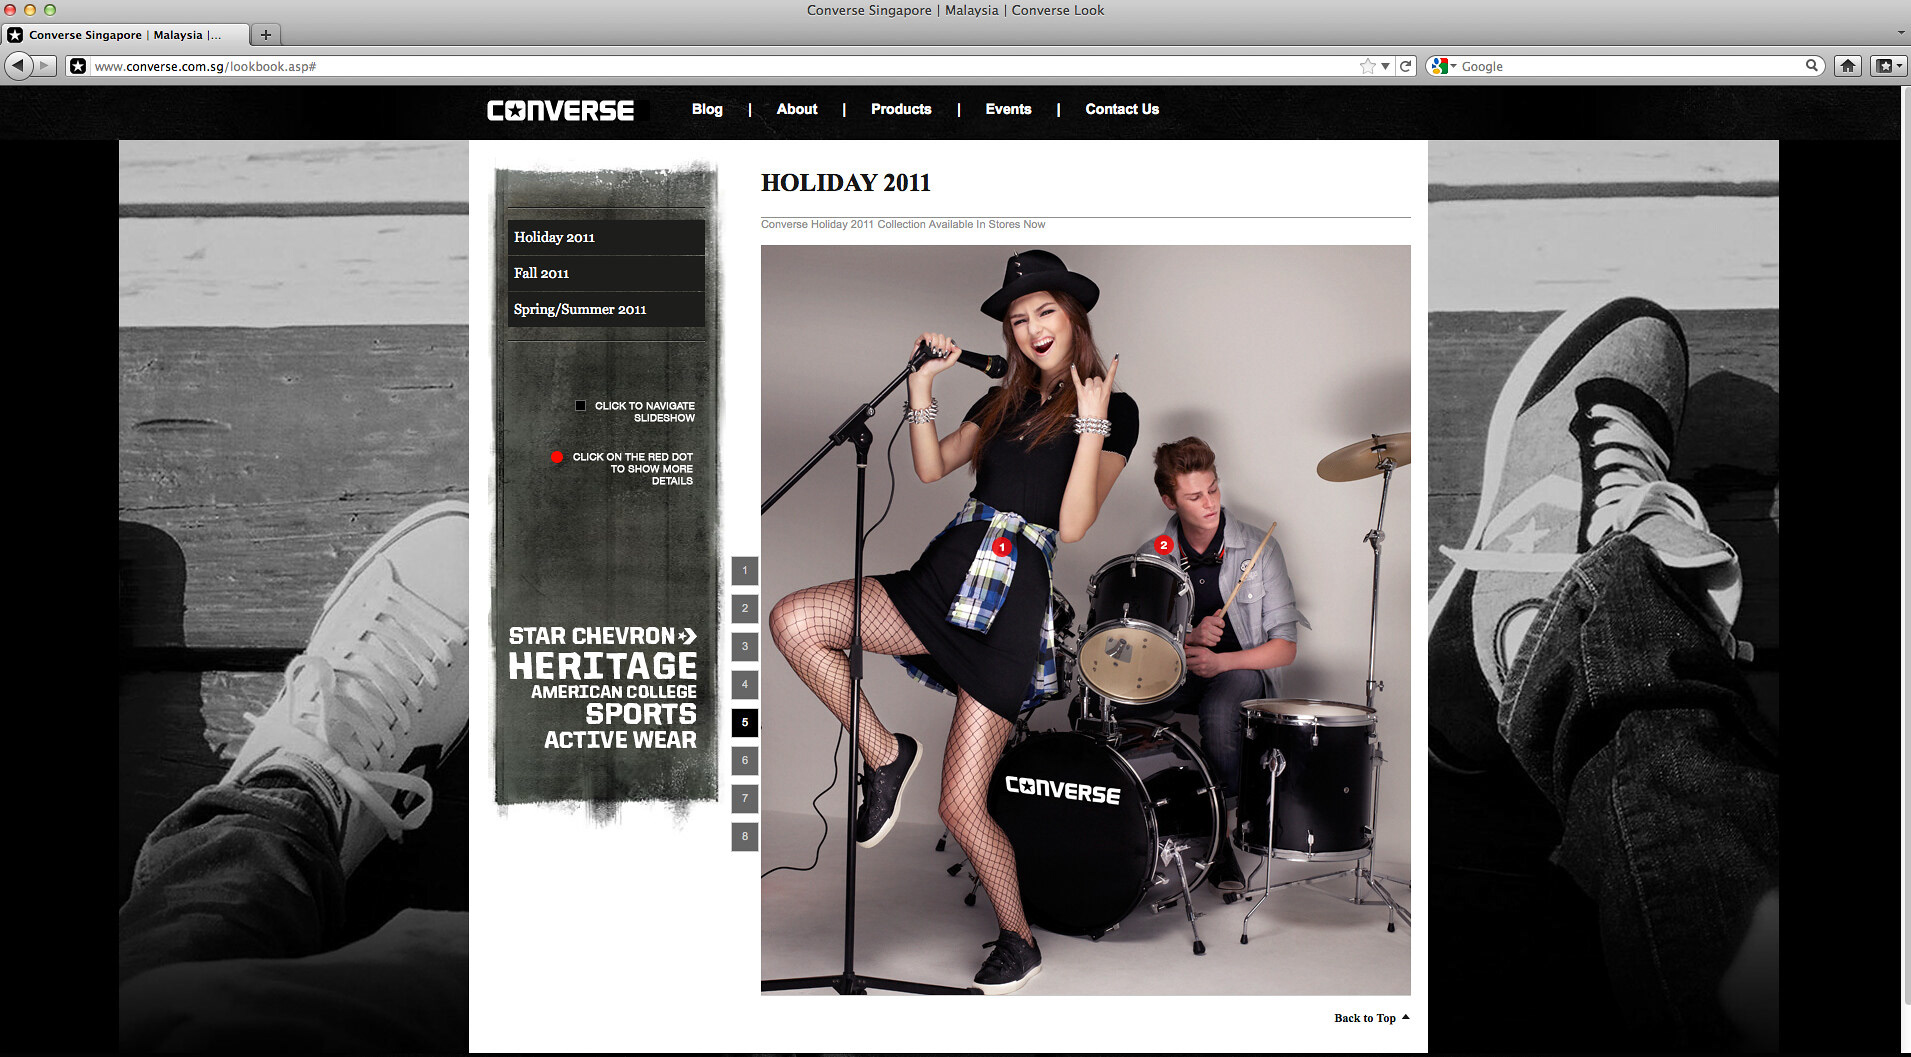Select the Converse Singapore browser tab
Viewport: 1911px width, 1057px height.
point(125,35)
